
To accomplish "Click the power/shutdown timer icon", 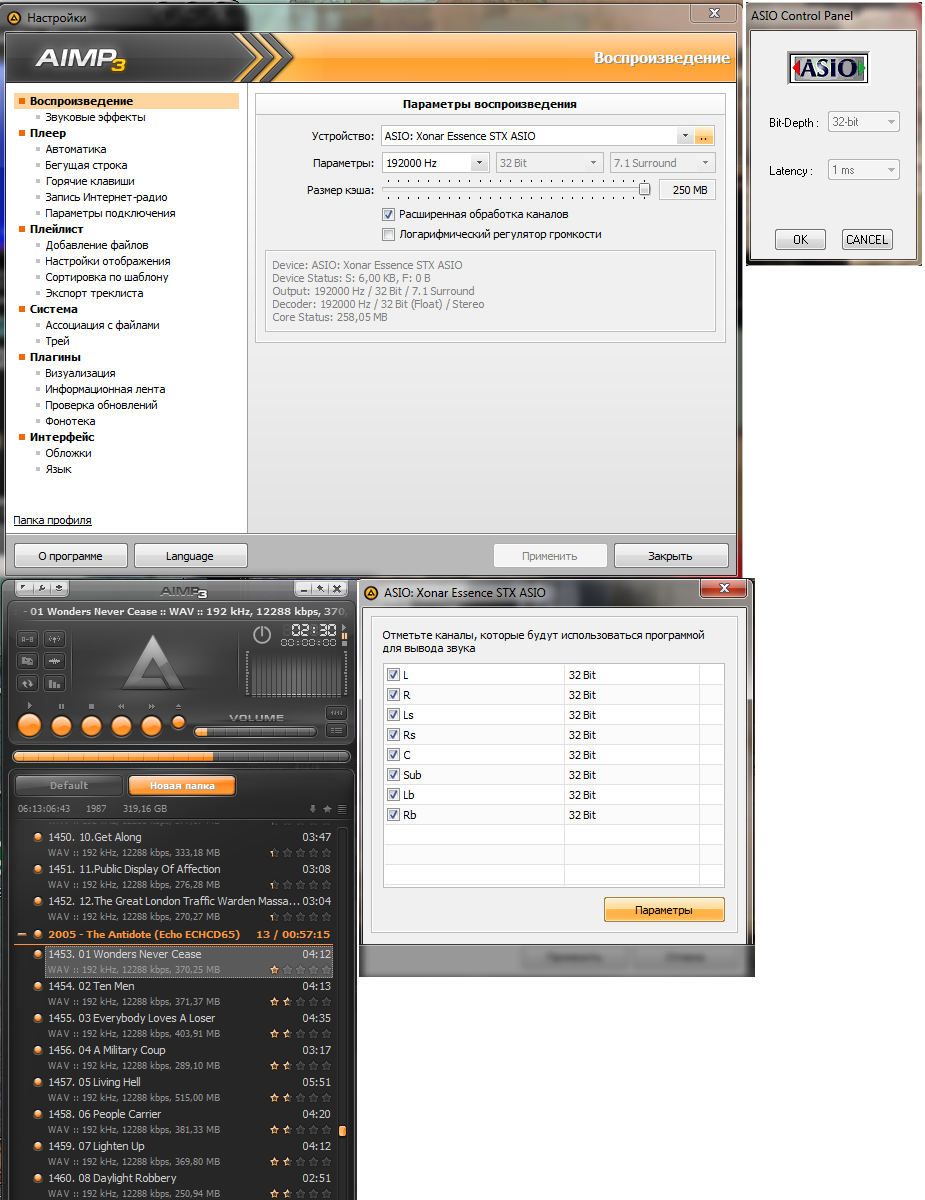I will pos(262,635).
